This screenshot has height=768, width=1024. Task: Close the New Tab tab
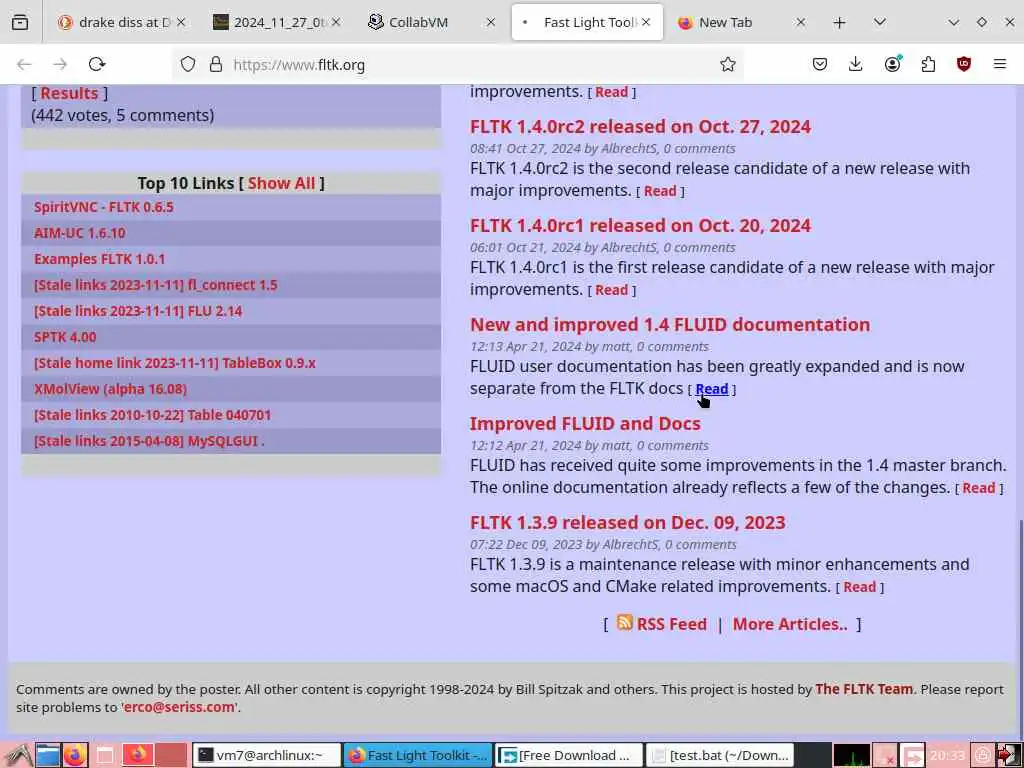click(801, 22)
